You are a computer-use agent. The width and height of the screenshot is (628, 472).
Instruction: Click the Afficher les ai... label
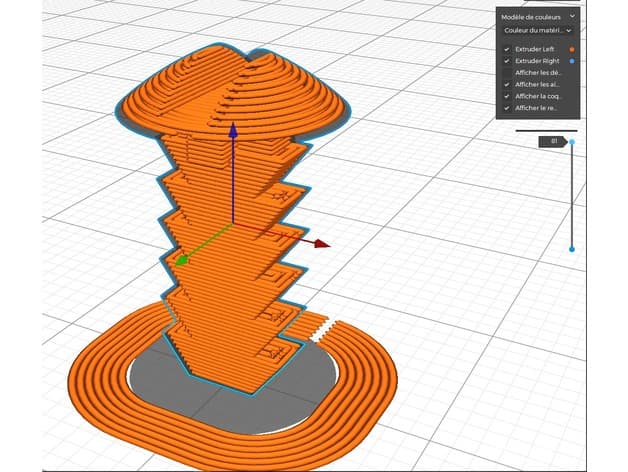[x=537, y=85]
